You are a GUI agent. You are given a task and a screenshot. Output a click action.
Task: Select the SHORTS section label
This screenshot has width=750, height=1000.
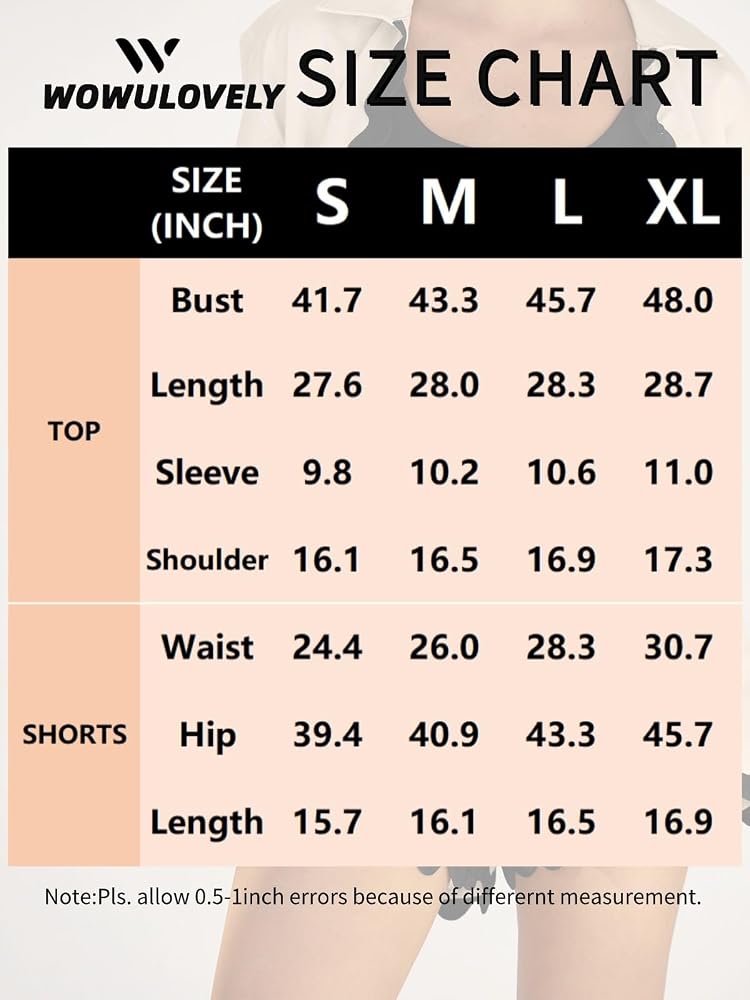[x=75, y=735]
